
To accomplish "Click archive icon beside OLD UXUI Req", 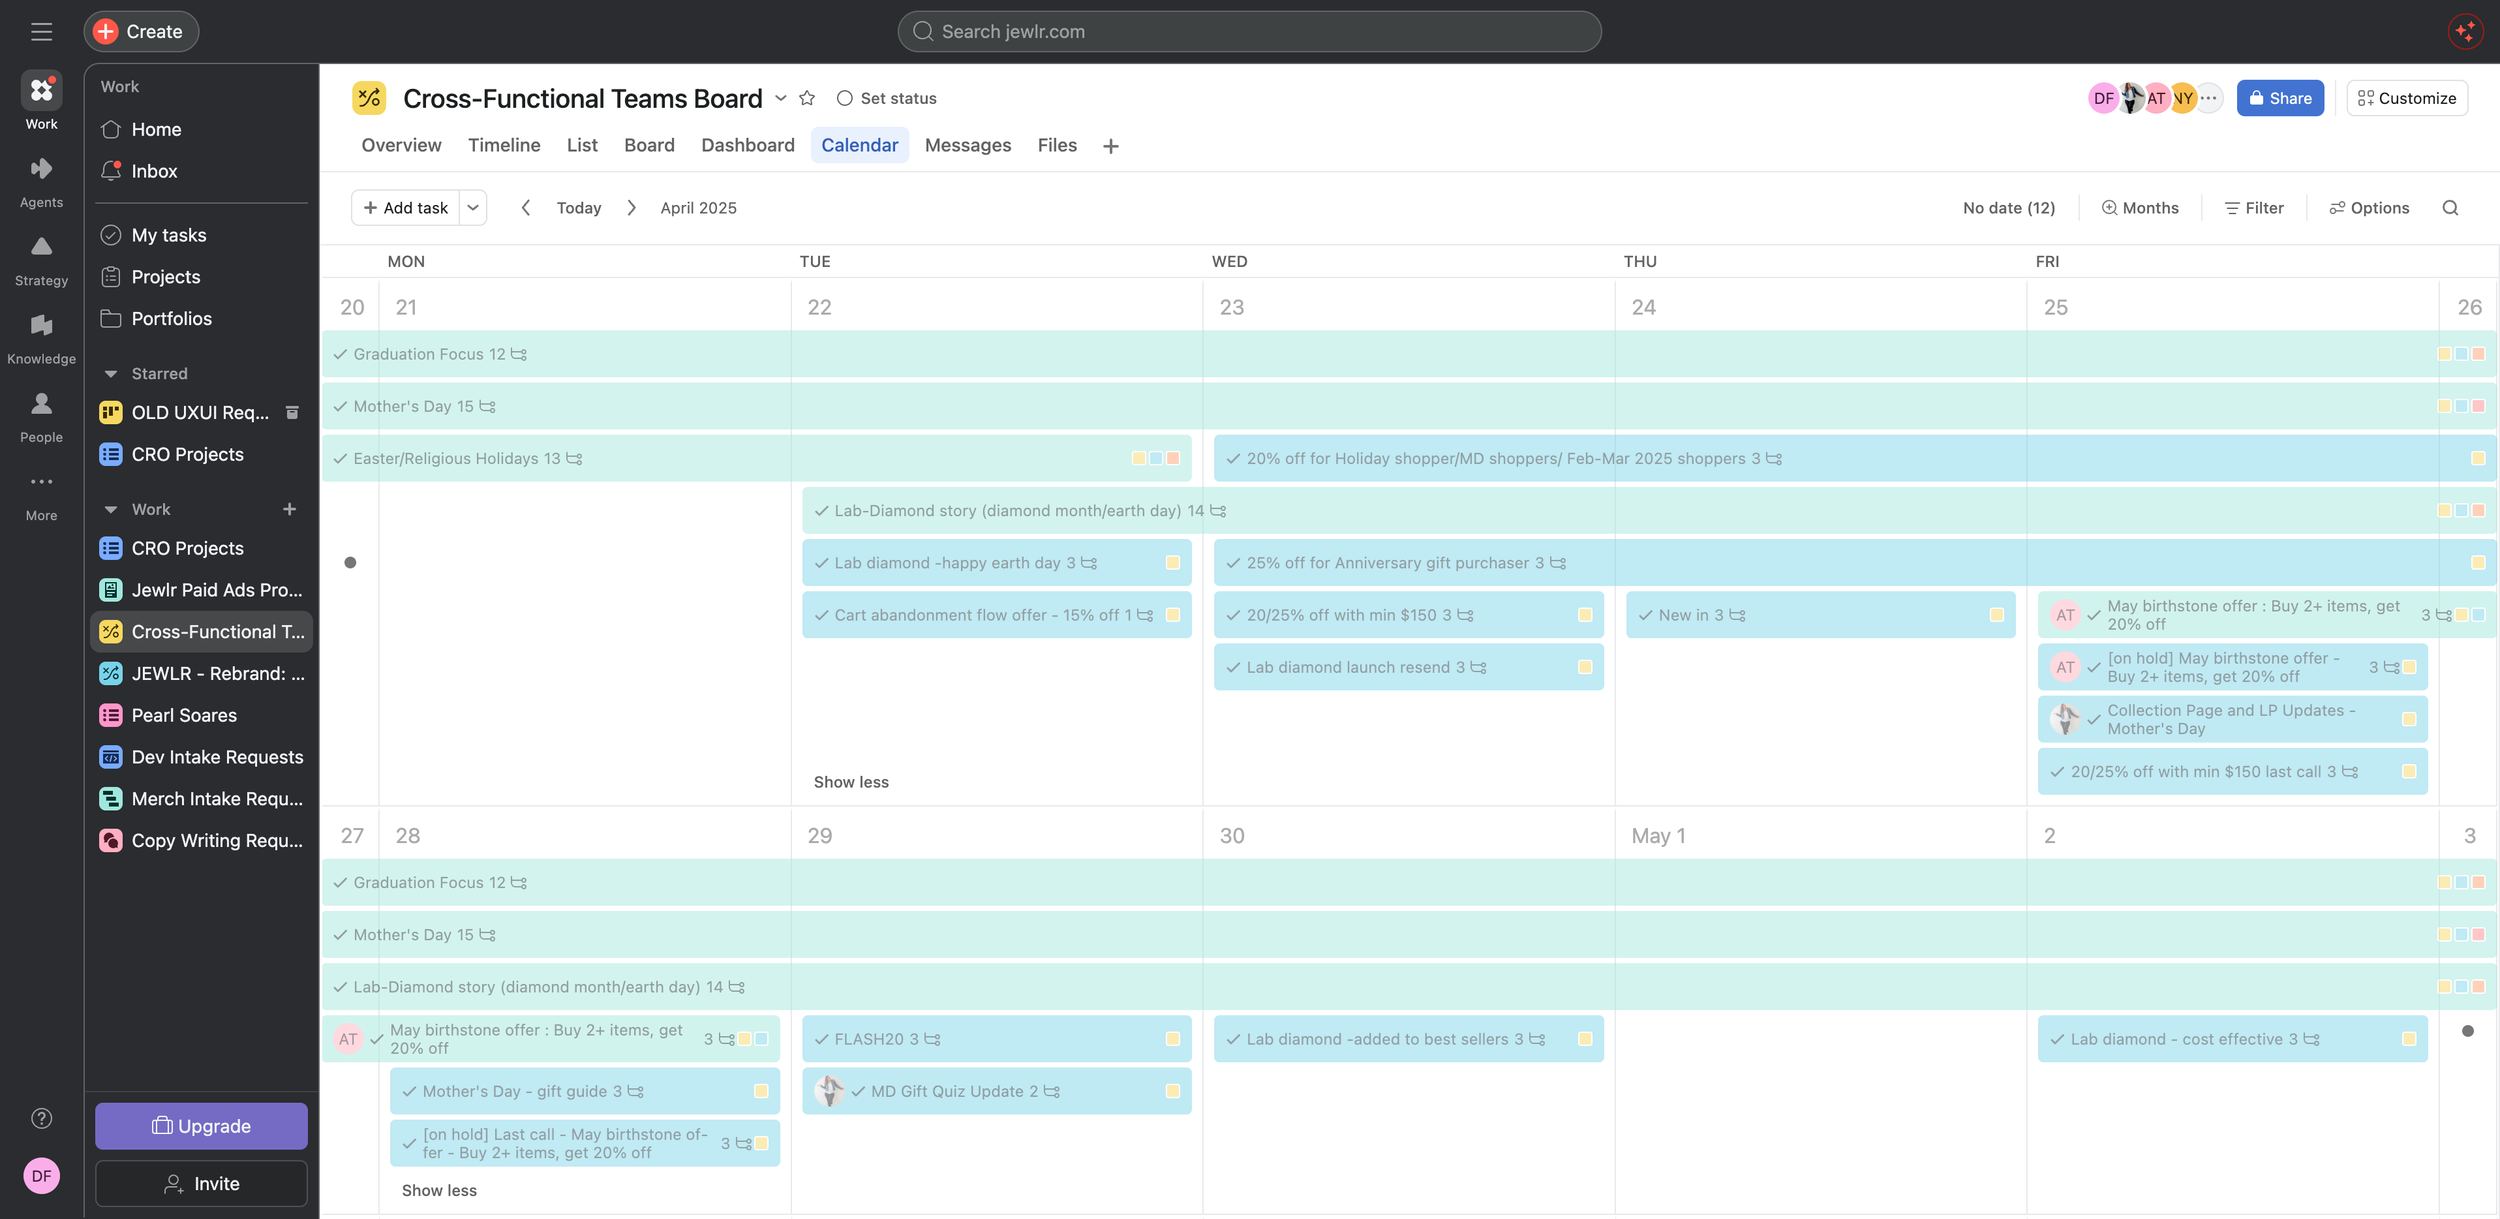I will tap(292, 412).
